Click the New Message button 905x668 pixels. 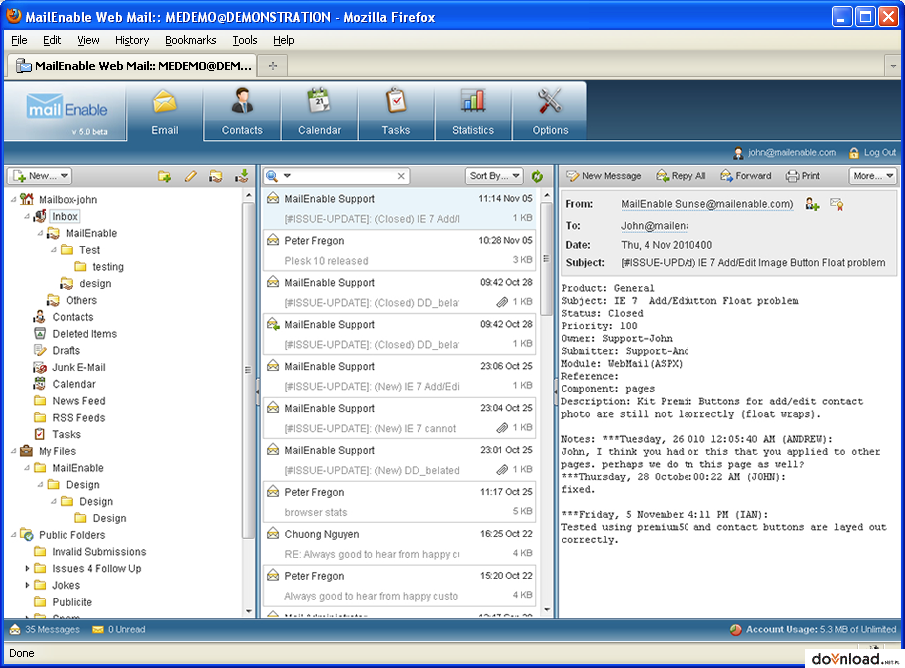(x=604, y=176)
